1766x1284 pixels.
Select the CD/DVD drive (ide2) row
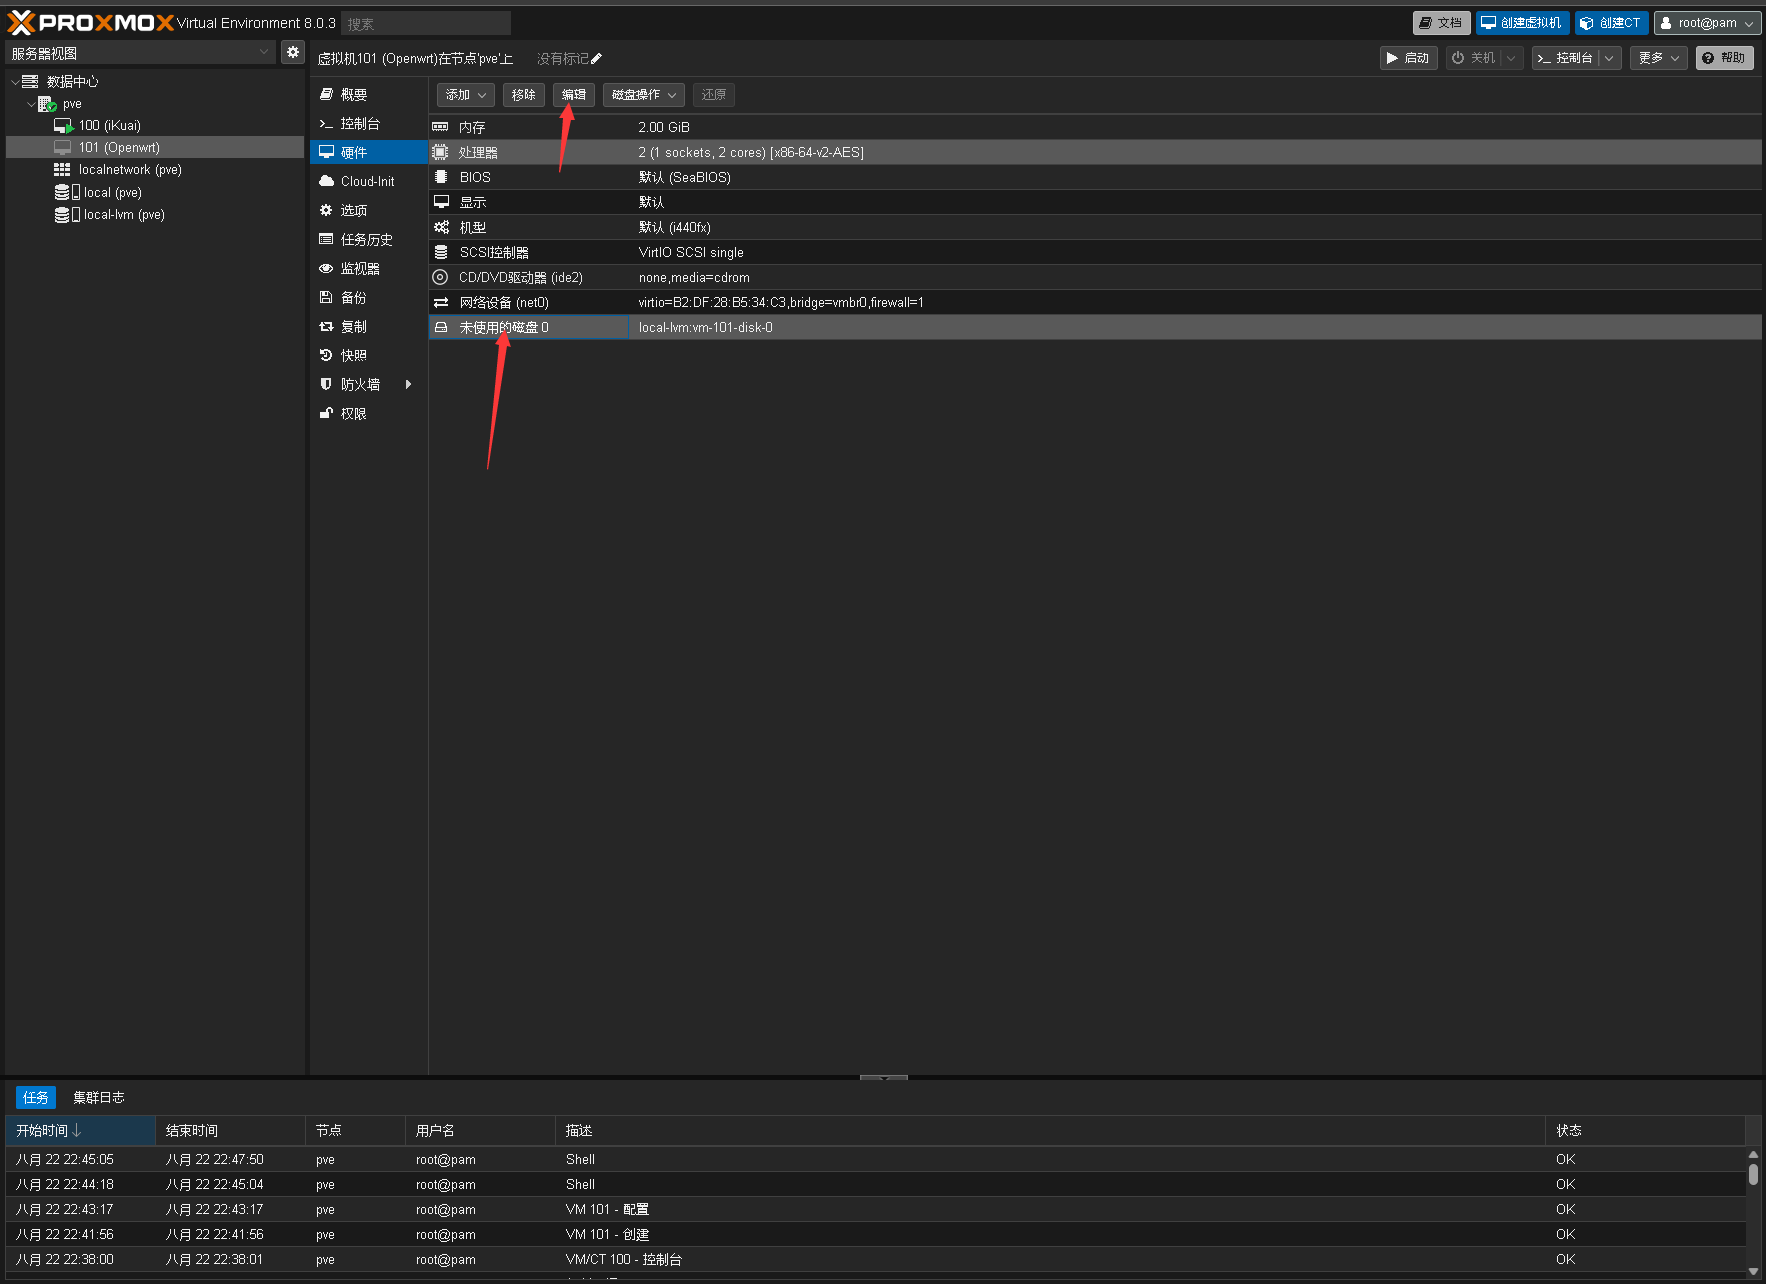click(520, 277)
